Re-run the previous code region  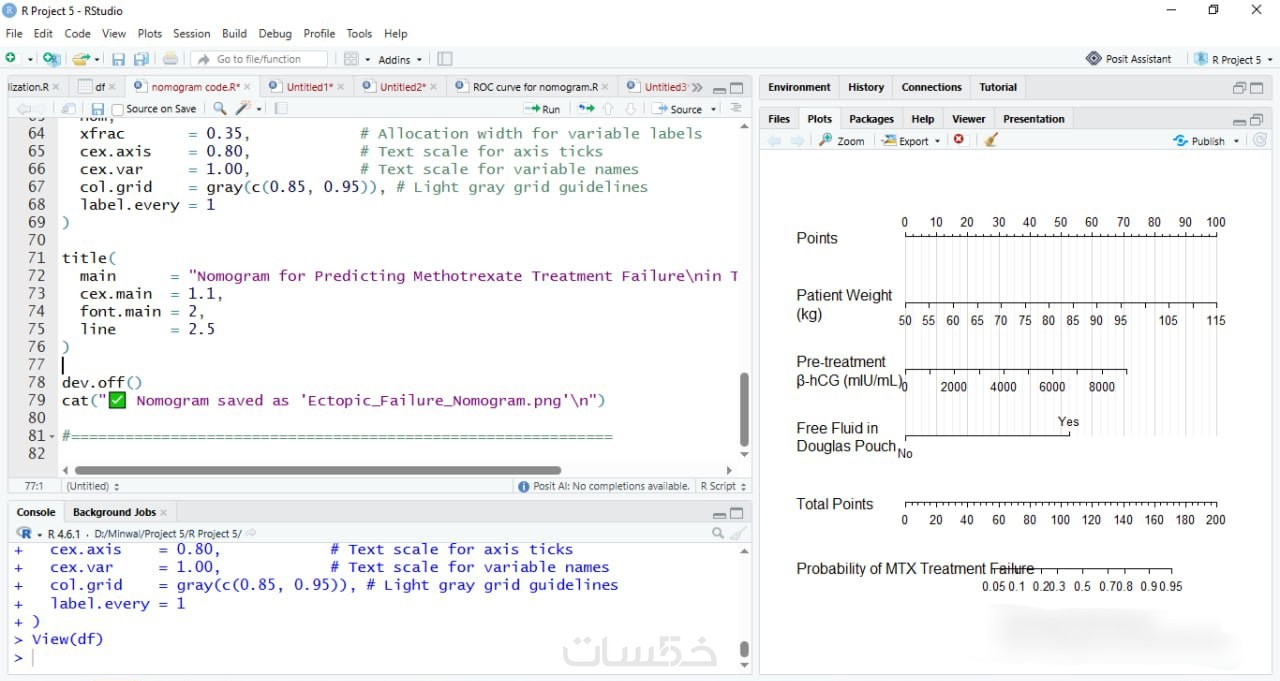coord(585,109)
